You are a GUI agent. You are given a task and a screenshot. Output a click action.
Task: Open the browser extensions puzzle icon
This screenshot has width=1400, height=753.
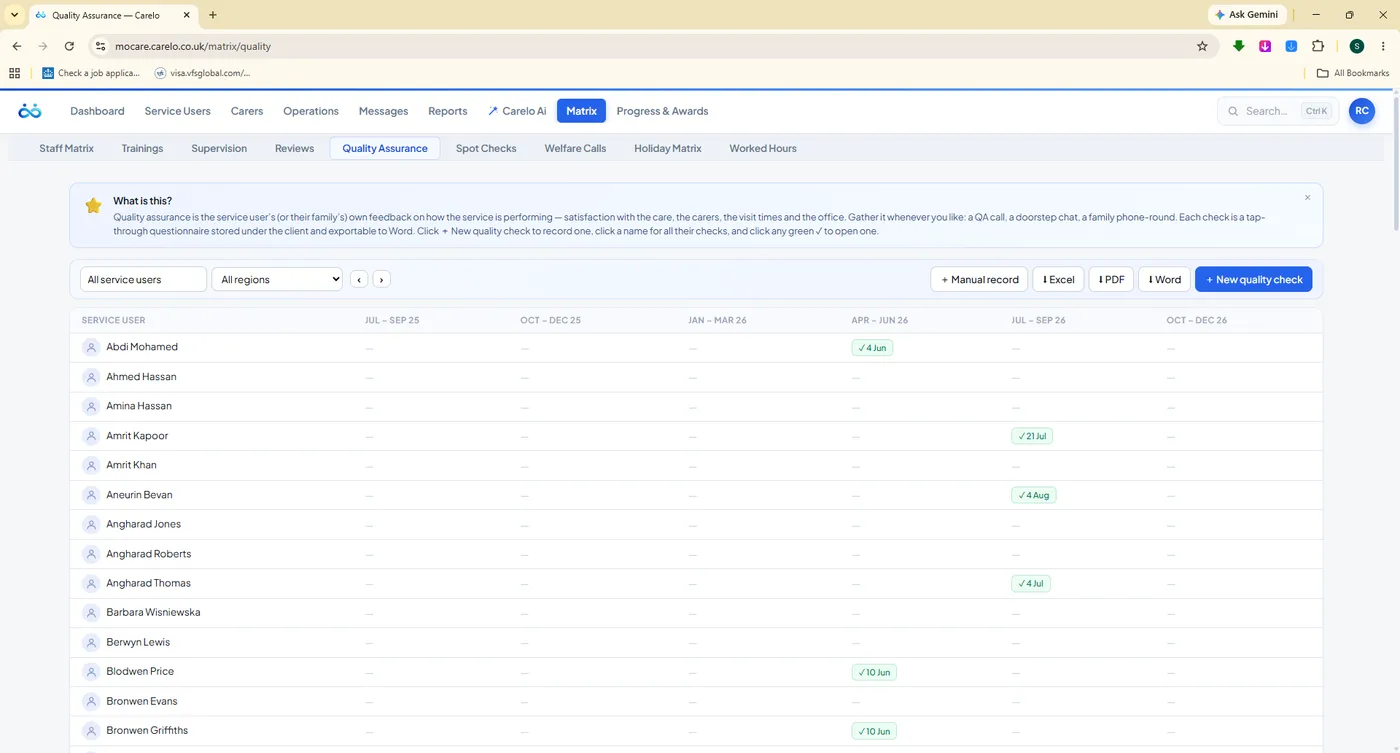pyautogui.click(x=1317, y=46)
